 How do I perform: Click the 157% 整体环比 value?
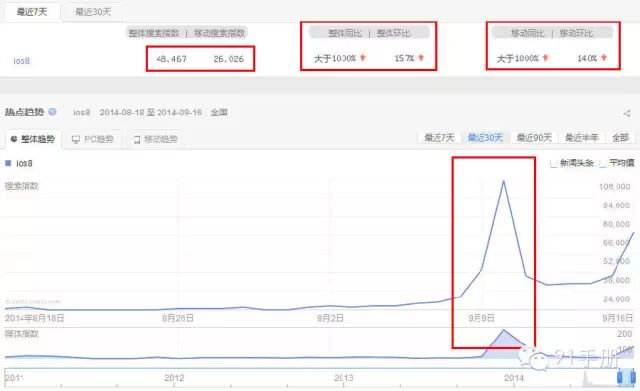(x=404, y=58)
